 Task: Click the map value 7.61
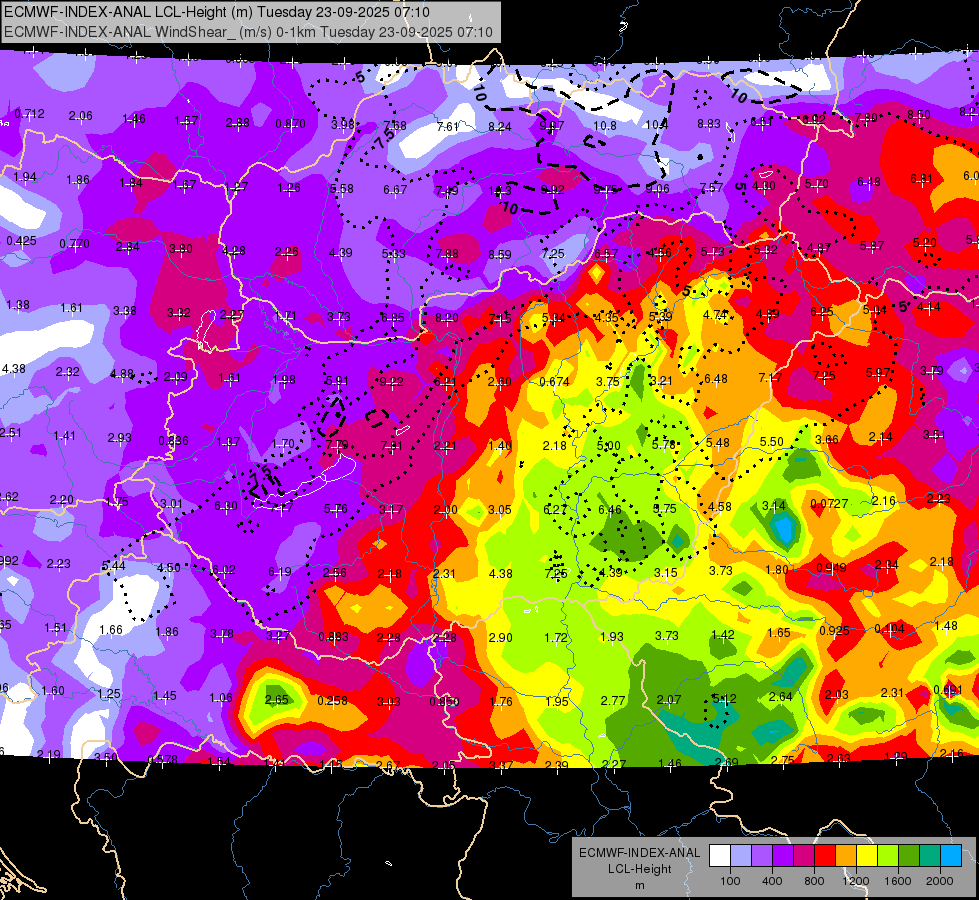(448, 127)
